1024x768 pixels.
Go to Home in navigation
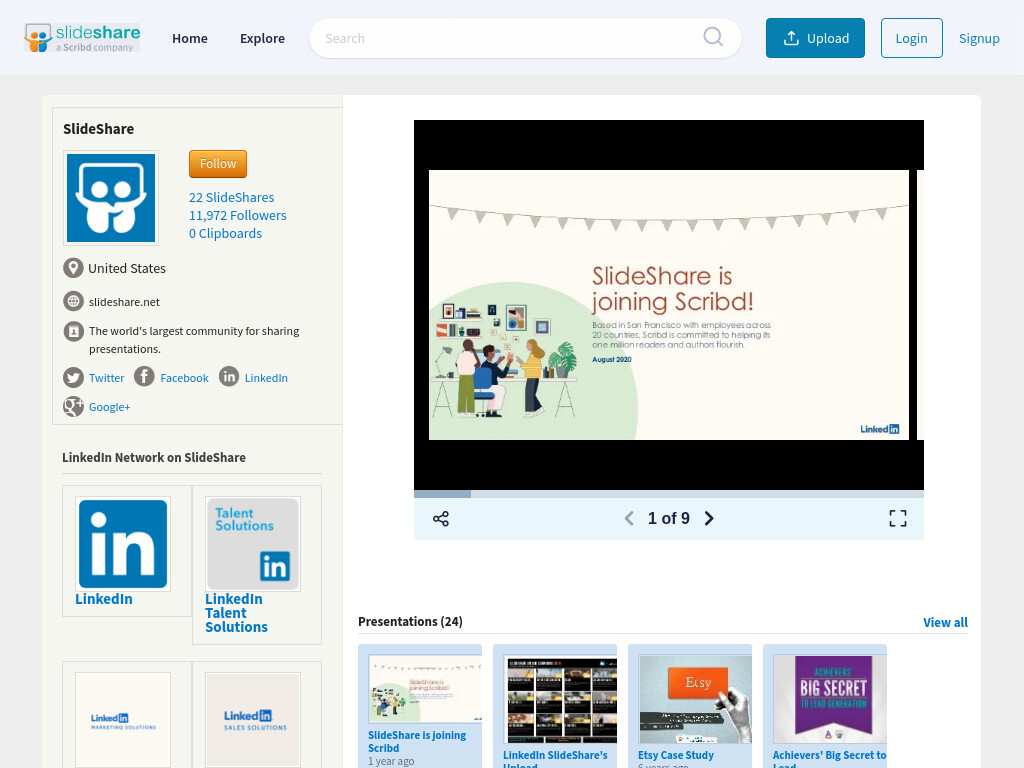pos(190,39)
